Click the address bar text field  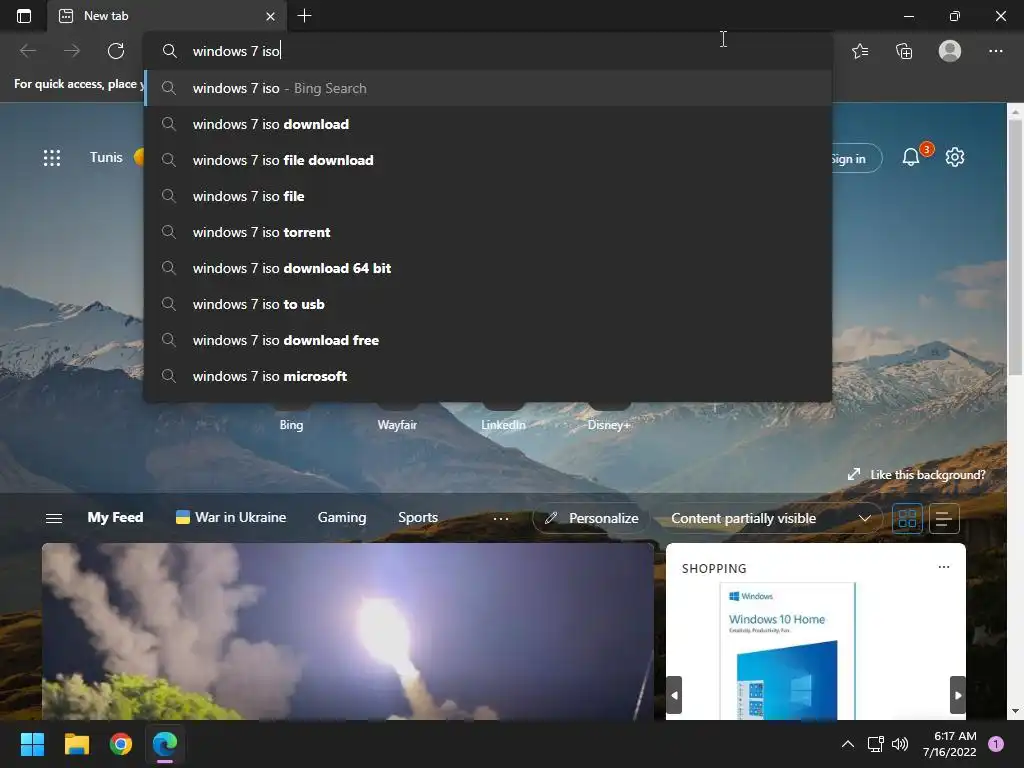(488, 51)
